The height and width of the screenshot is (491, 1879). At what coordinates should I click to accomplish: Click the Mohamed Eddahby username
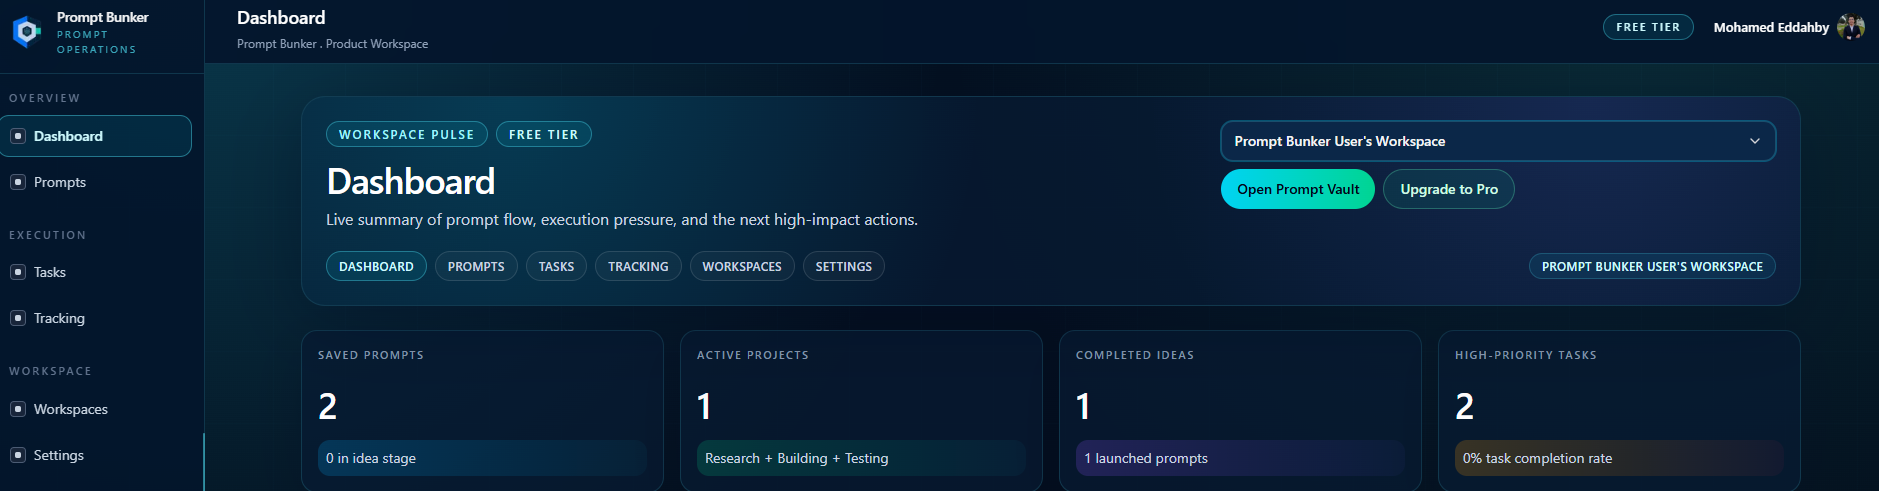(1771, 27)
